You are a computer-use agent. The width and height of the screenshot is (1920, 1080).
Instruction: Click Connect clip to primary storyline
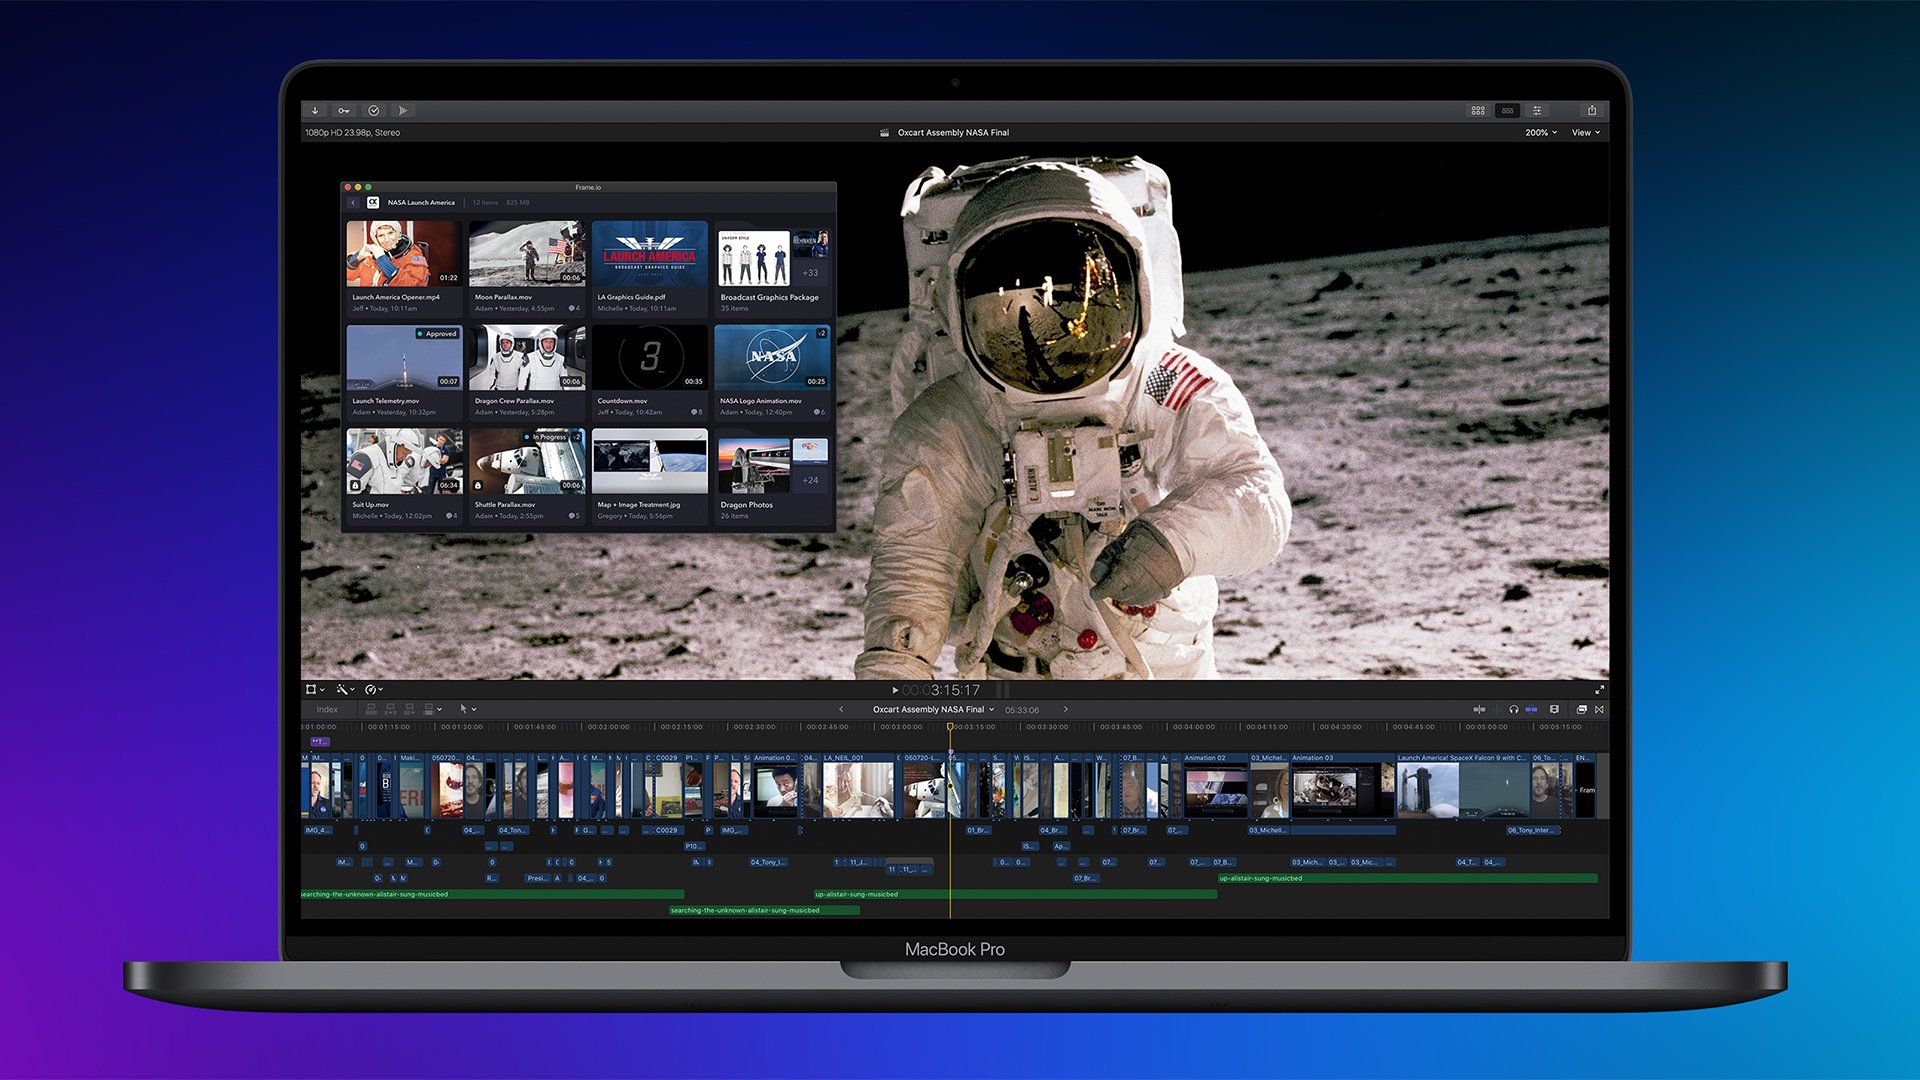[371, 709]
